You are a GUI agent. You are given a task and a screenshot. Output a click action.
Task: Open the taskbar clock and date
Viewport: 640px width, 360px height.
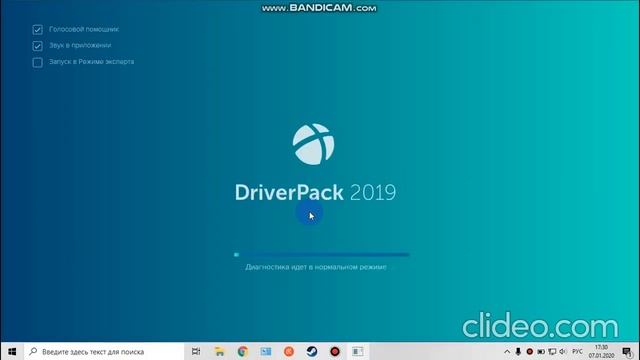601,351
